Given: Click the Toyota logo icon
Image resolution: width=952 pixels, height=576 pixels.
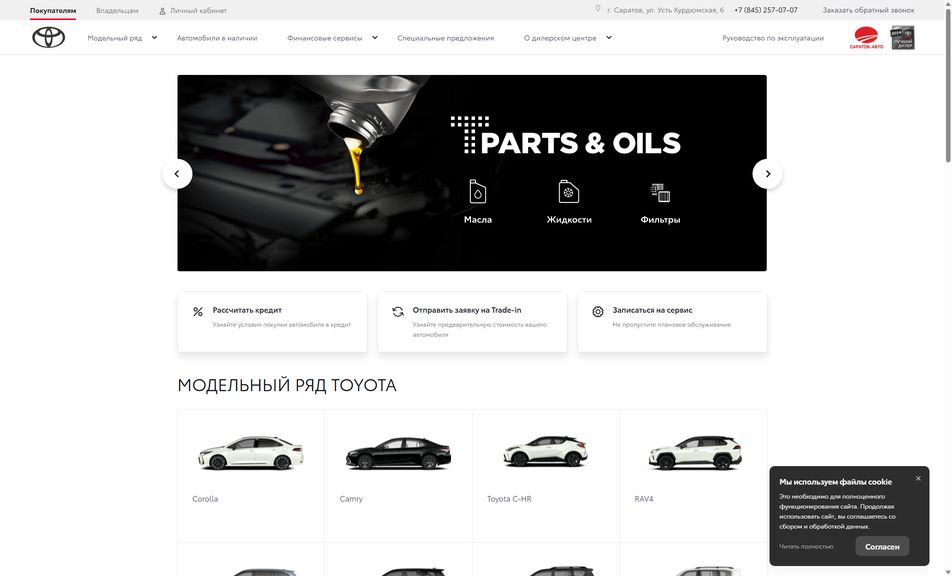Looking at the screenshot, I should click(49, 38).
